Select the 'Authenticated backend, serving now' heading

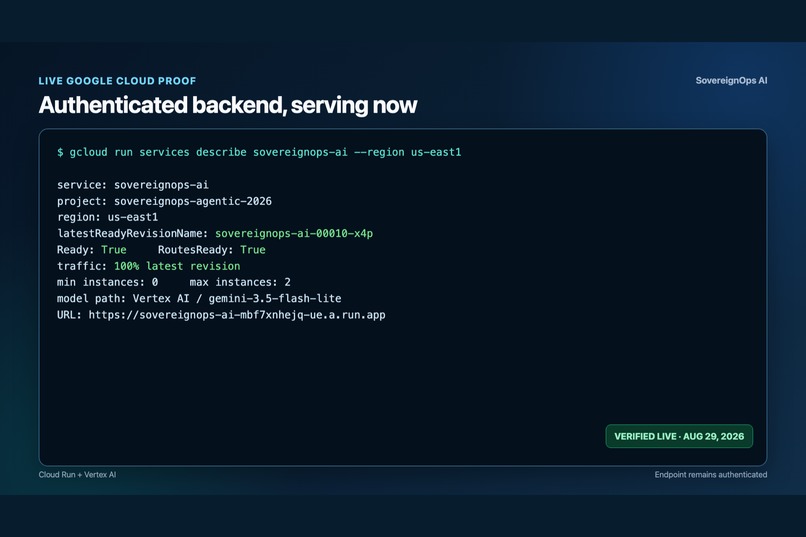[x=228, y=105]
